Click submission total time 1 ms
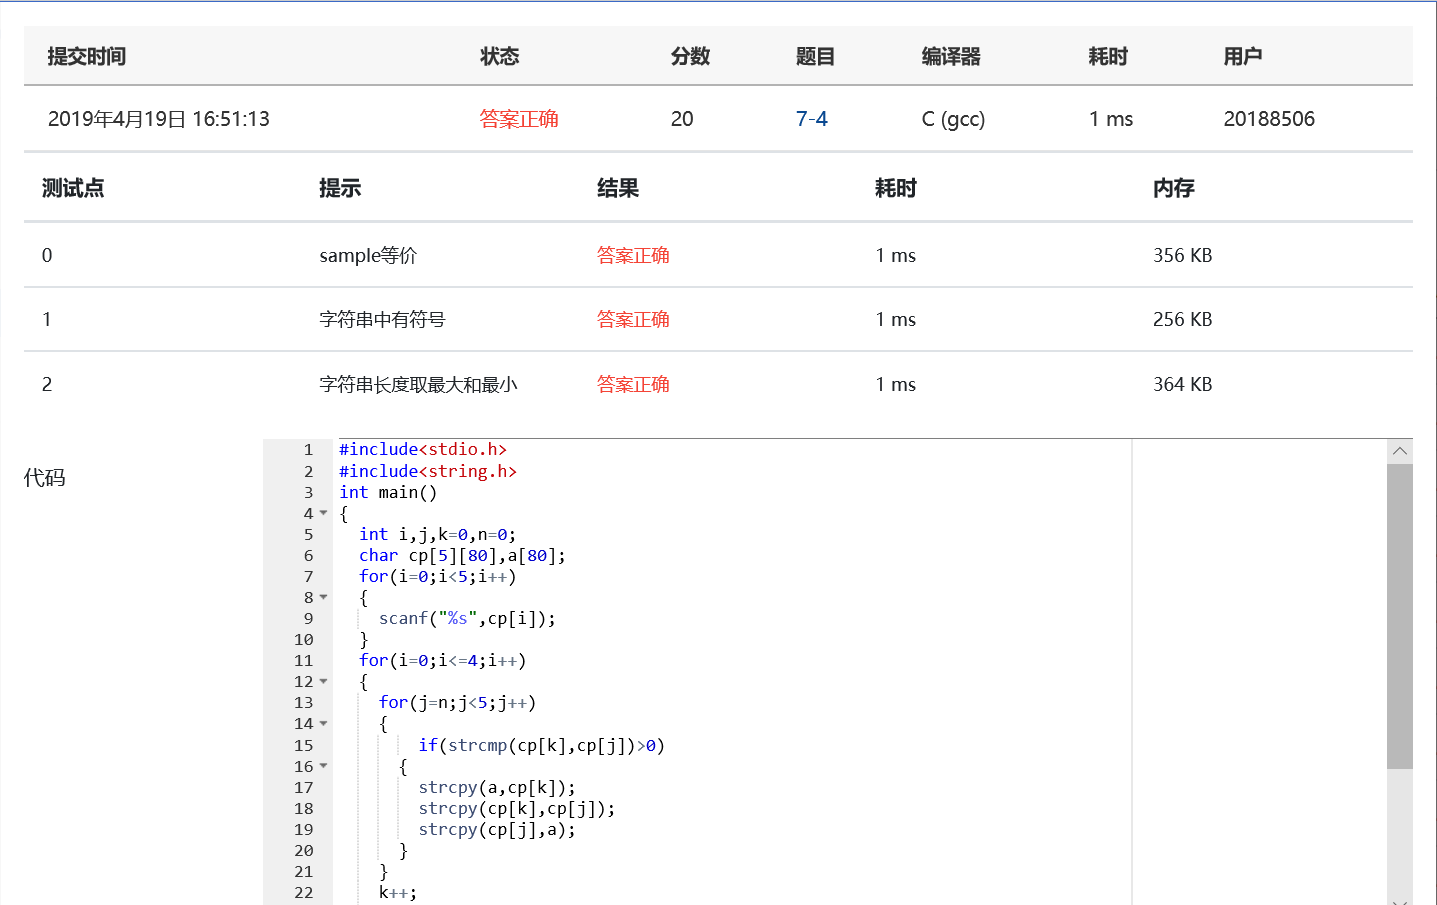Screen dimensions: 1437x905 point(1111,119)
